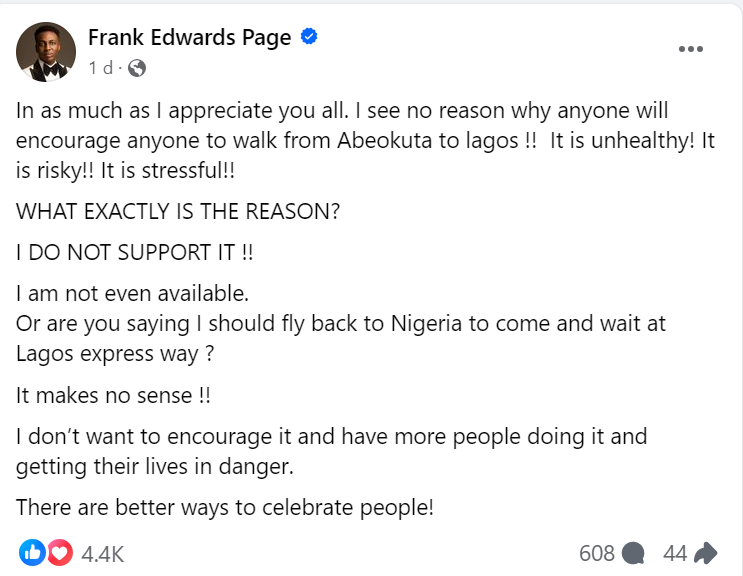
Task: Click Frank Edwards Page profile picture
Action: pyautogui.click(x=46, y=52)
